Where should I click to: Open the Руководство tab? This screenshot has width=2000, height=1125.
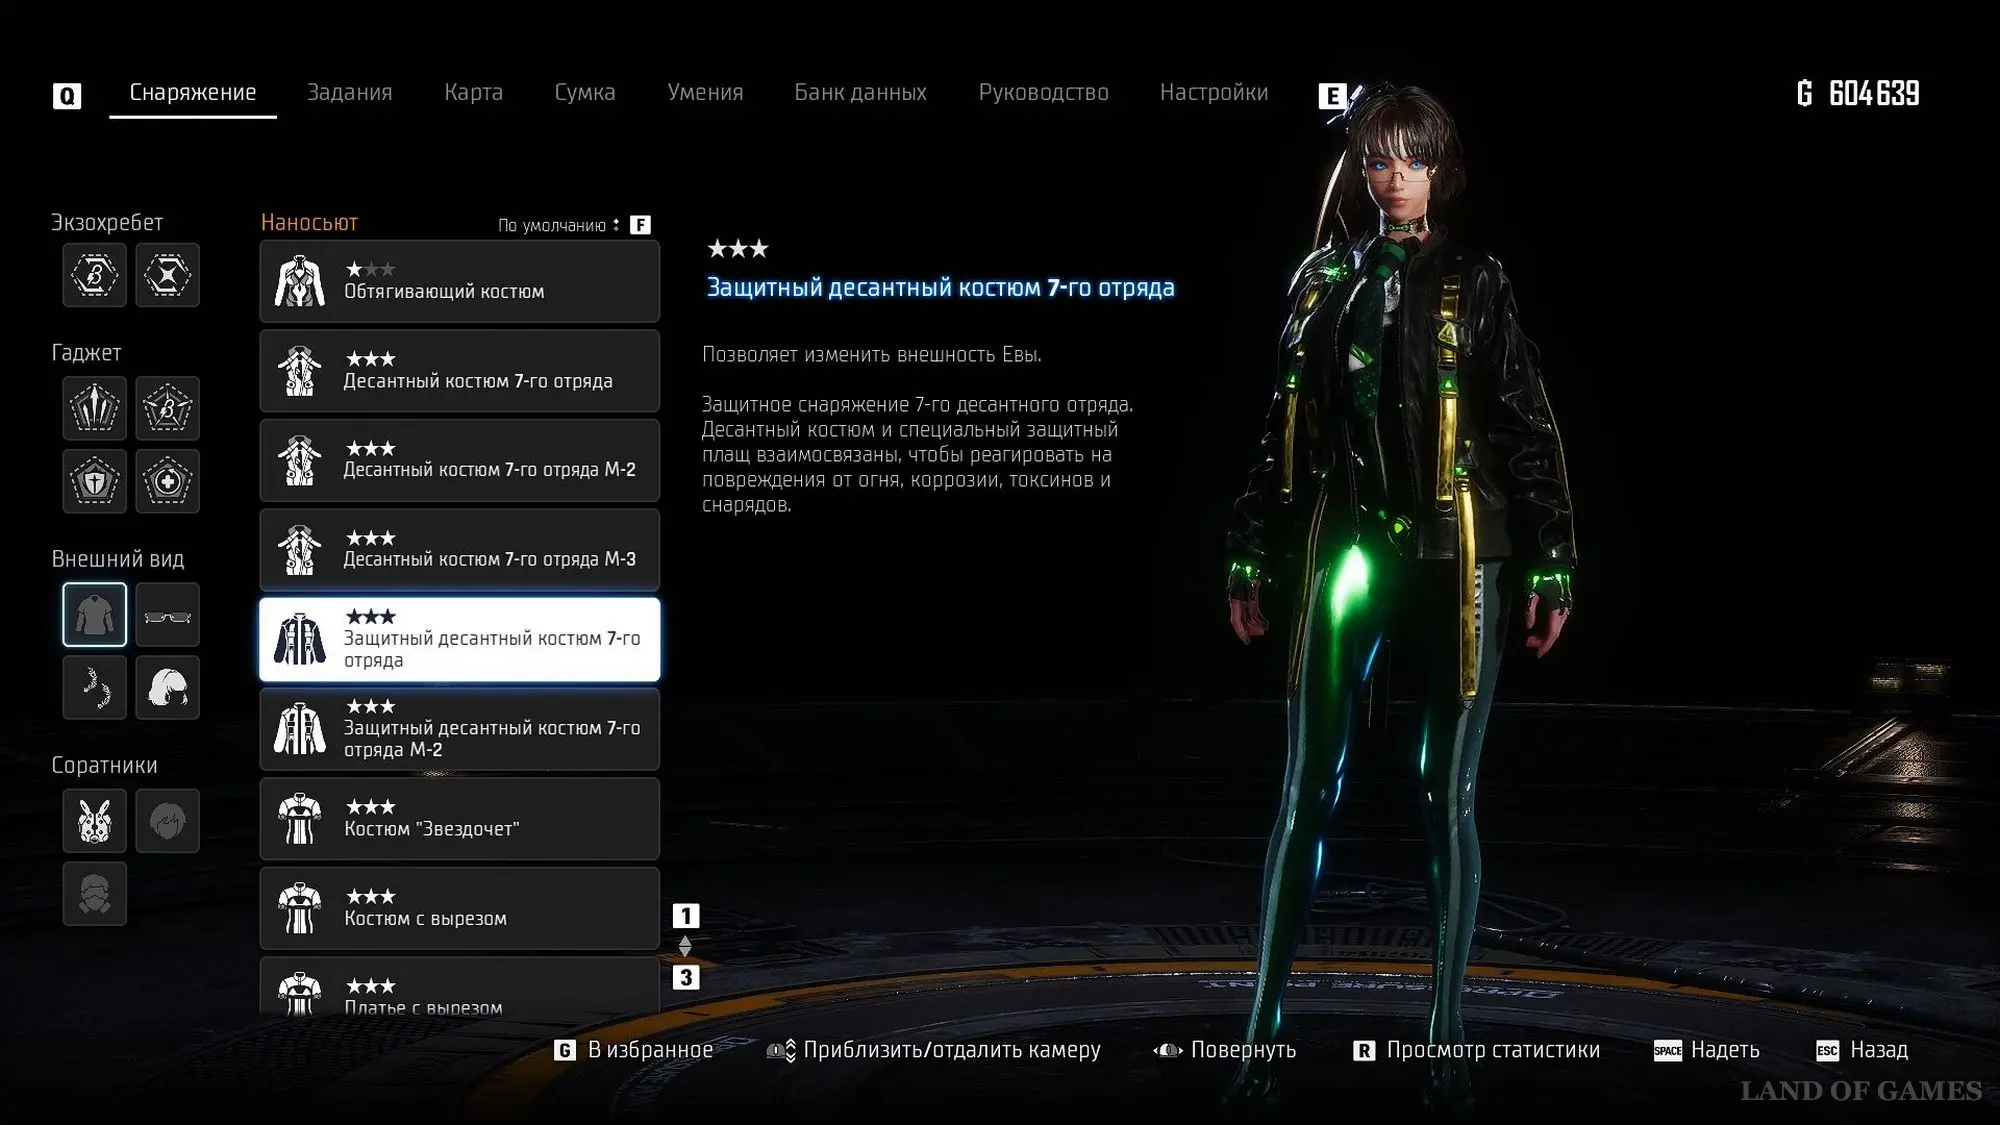[x=1043, y=92]
